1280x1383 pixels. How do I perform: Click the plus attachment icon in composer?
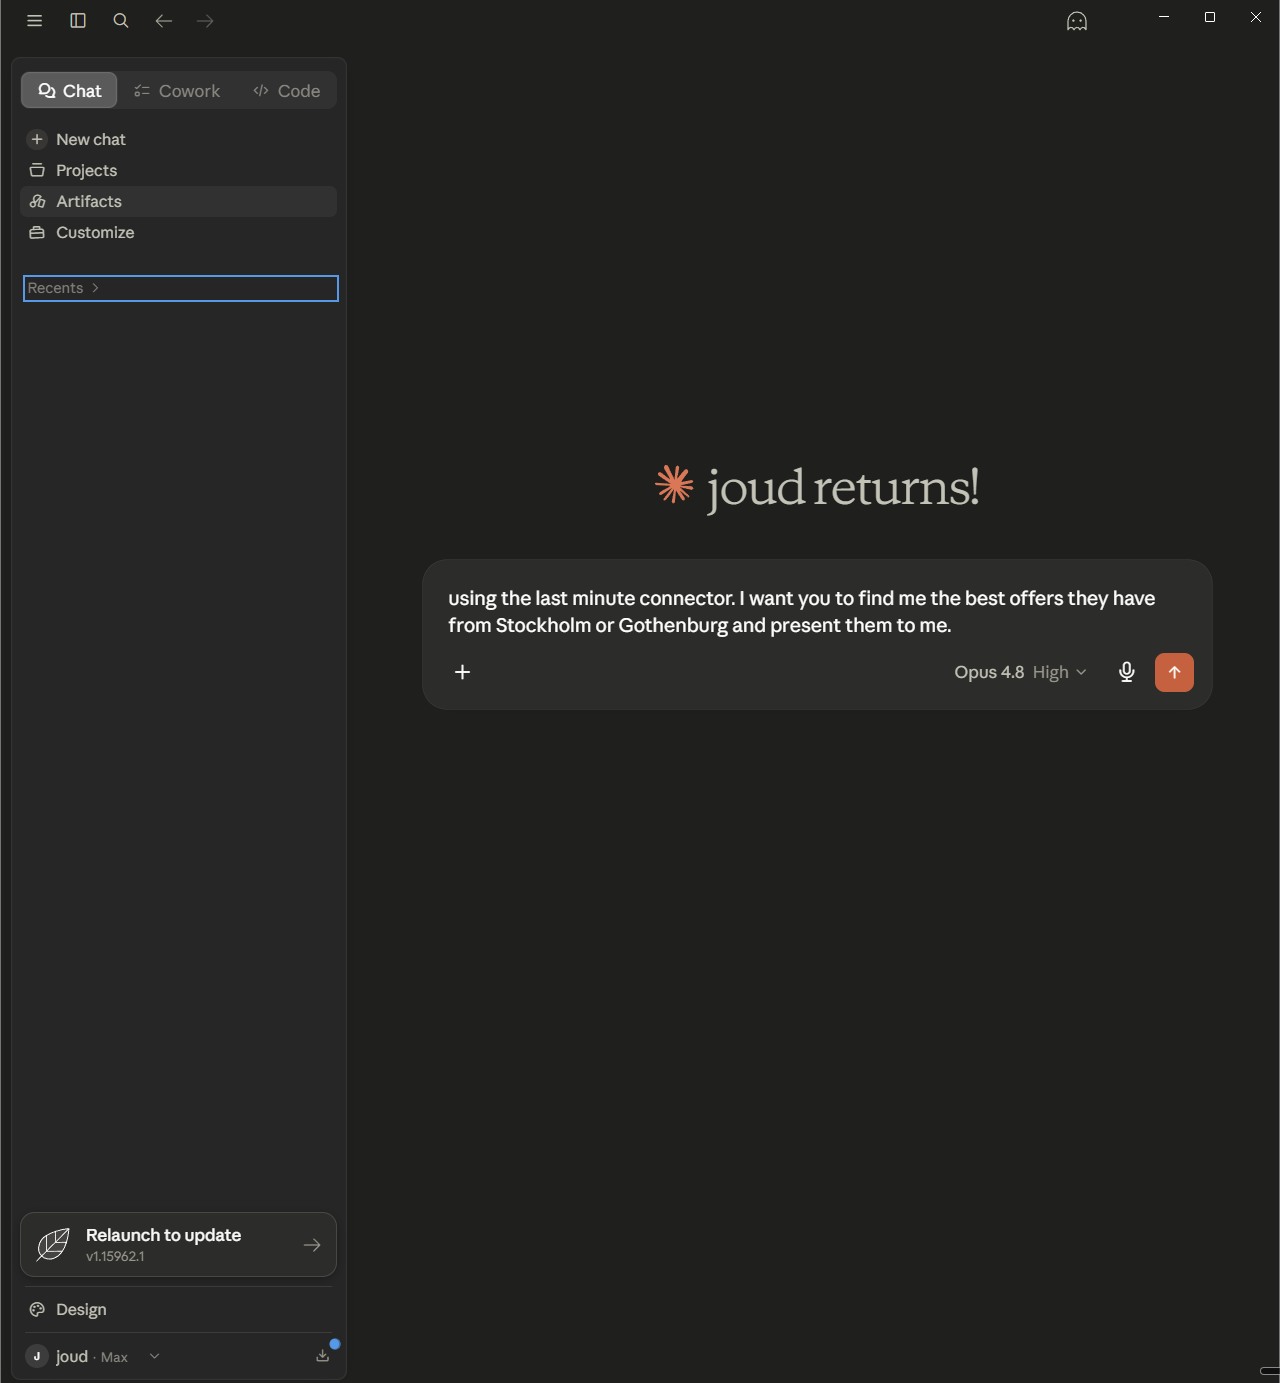[x=462, y=672]
